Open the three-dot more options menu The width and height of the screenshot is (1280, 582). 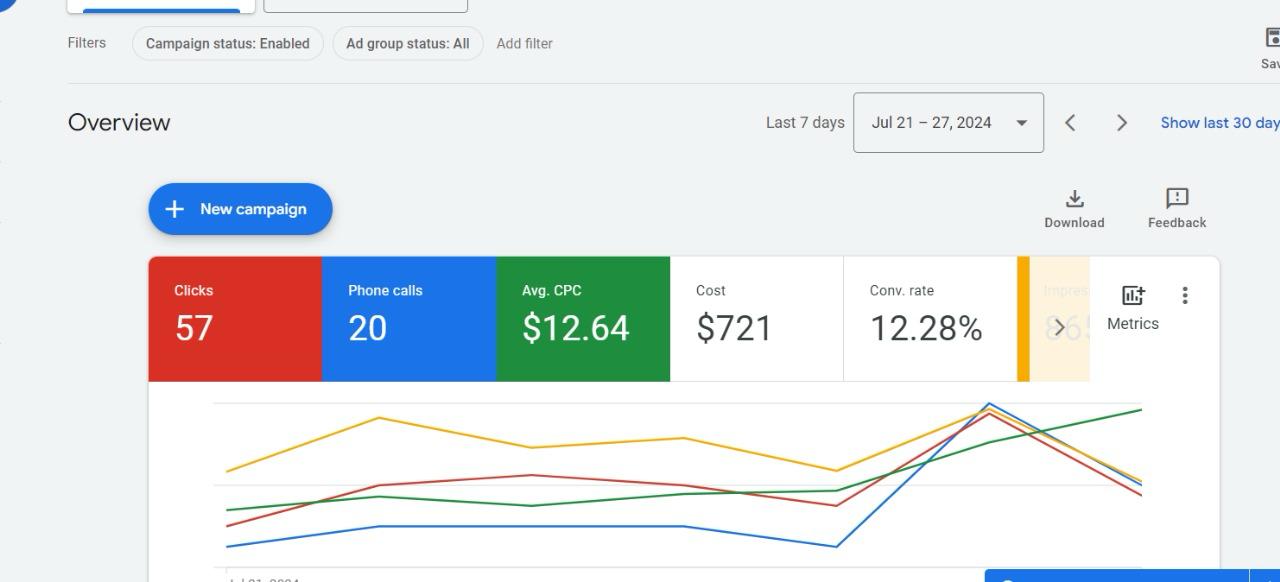click(1185, 295)
